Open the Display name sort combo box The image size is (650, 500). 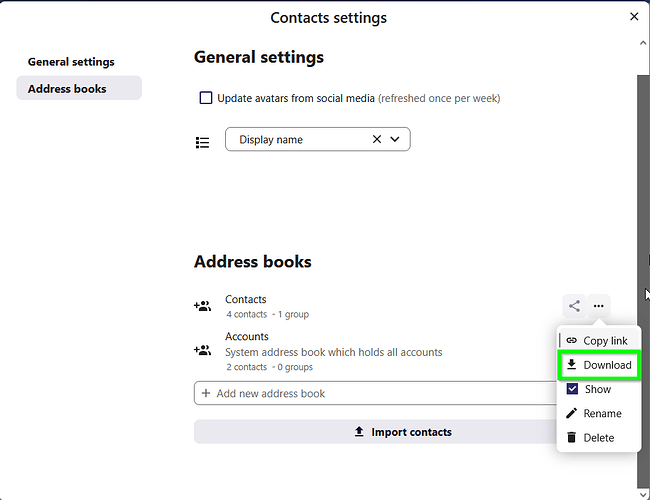click(300, 140)
